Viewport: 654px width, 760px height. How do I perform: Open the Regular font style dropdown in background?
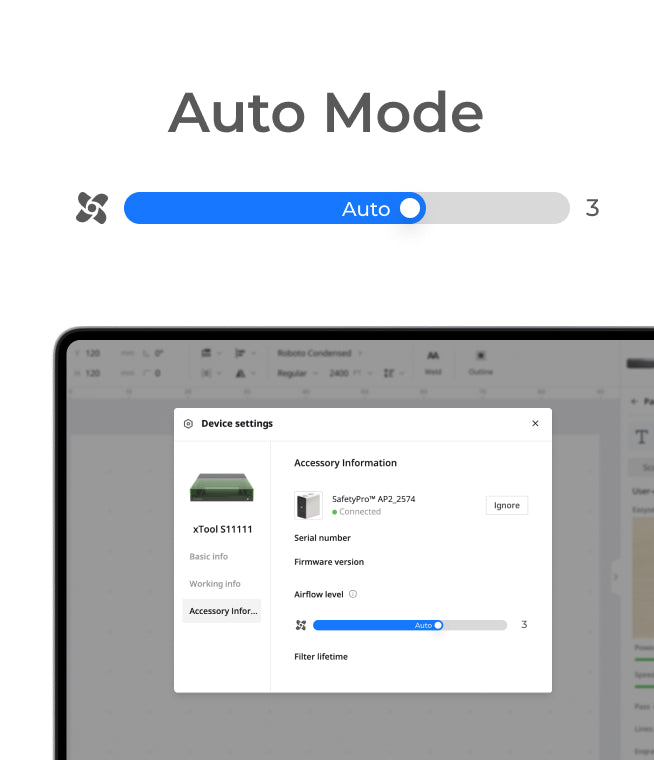[297, 373]
